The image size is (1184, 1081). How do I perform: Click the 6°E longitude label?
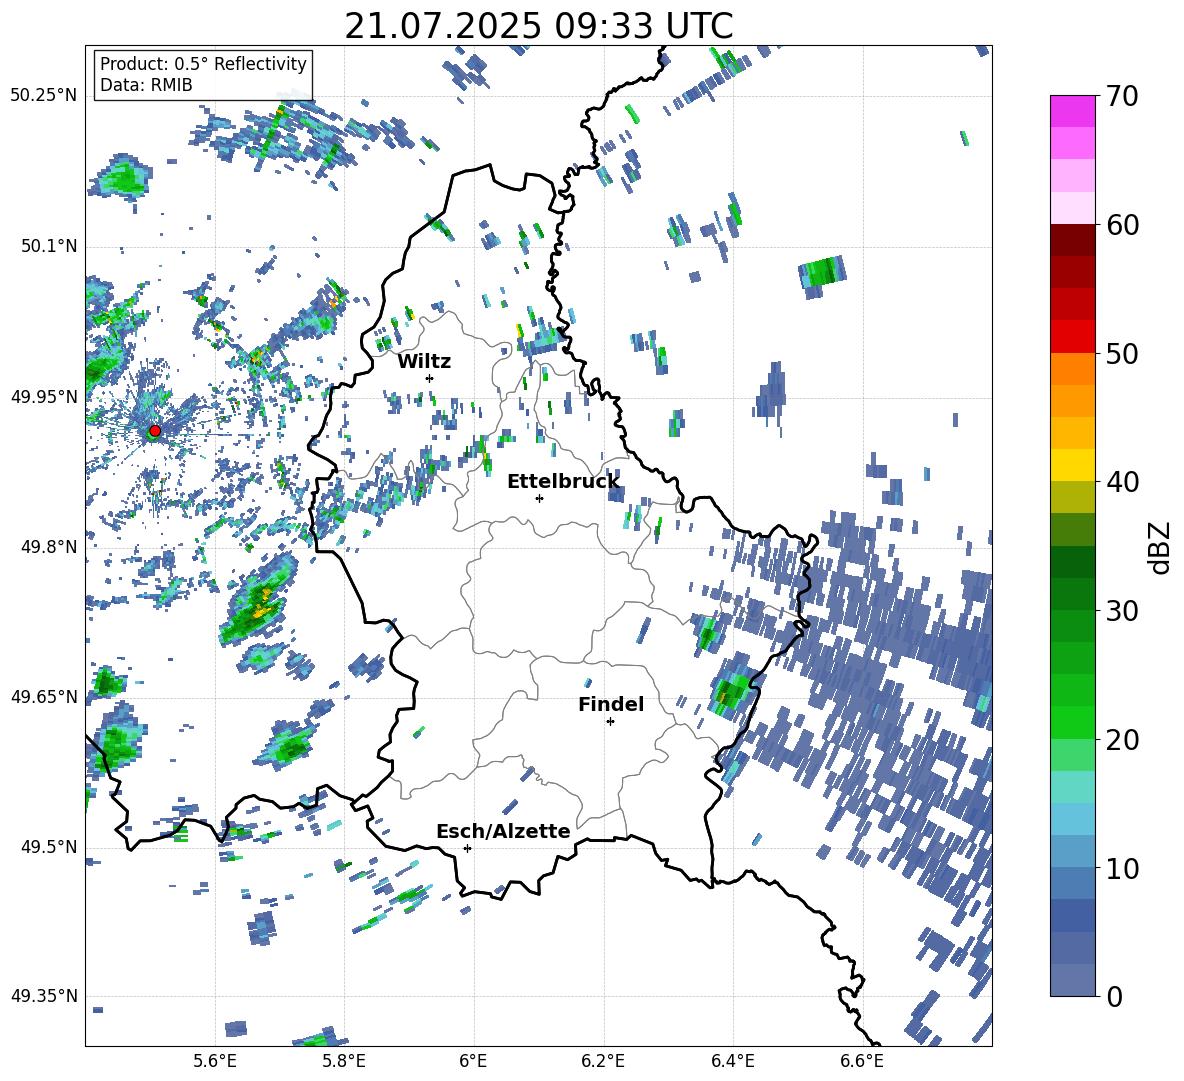pyautogui.click(x=473, y=1061)
